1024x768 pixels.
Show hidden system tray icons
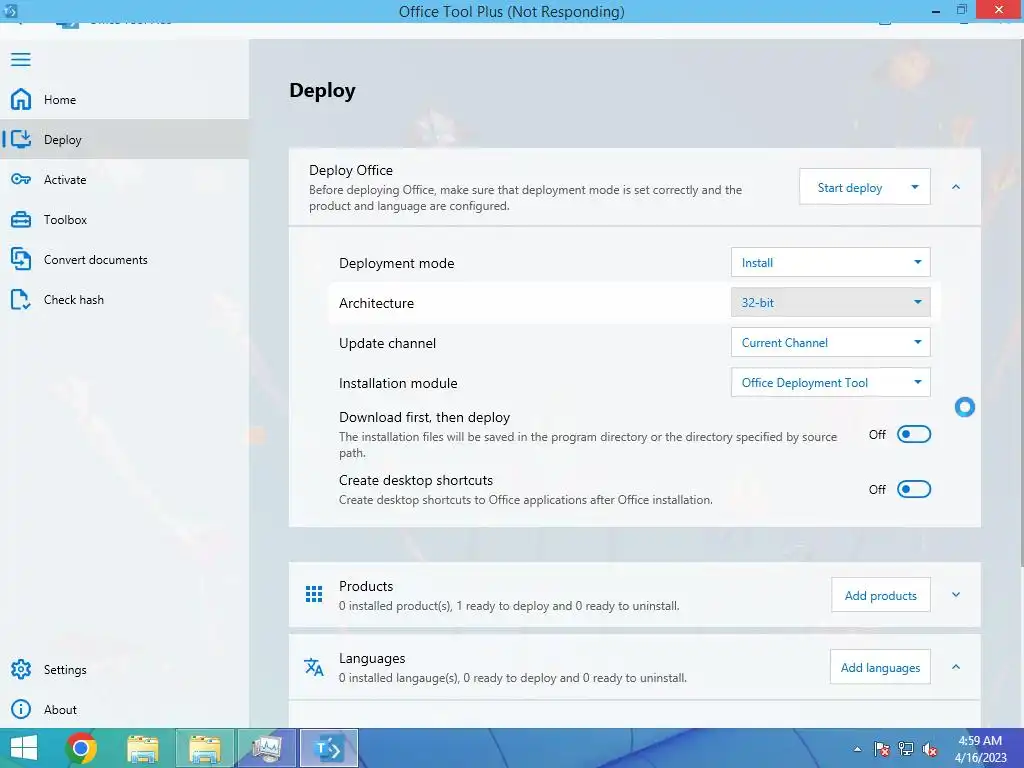click(x=857, y=749)
